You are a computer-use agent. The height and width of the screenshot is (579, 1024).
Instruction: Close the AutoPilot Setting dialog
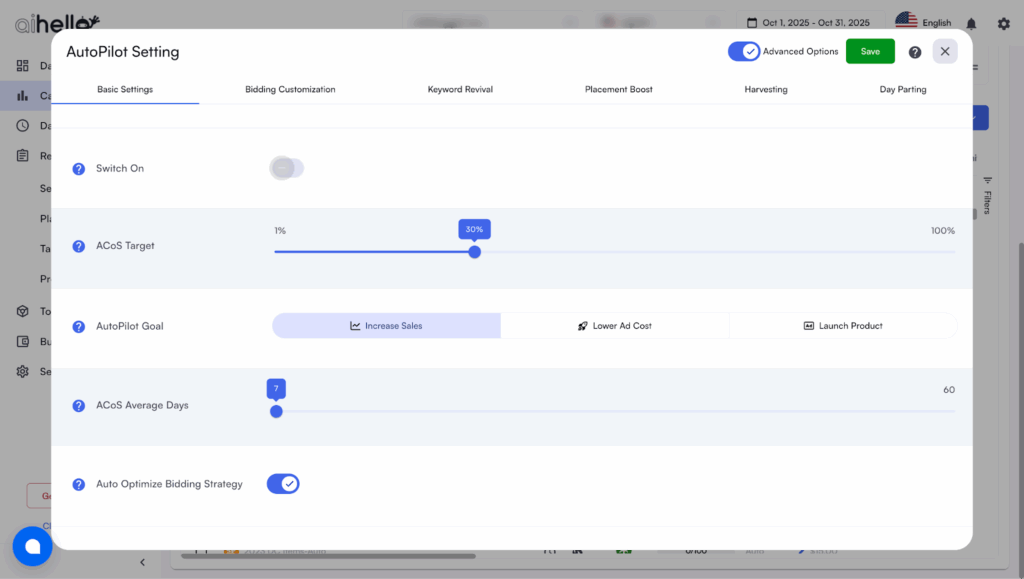pos(944,51)
